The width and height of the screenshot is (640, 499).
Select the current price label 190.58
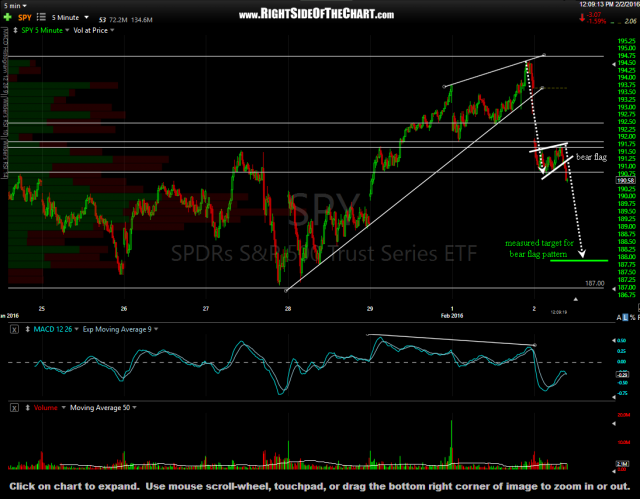click(625, 180)
